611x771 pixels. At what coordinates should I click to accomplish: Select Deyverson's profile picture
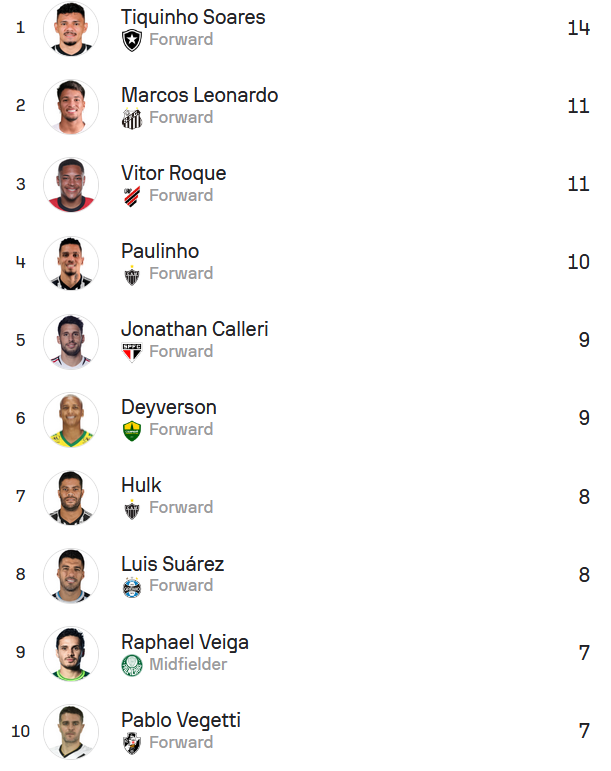pos(71,419)
